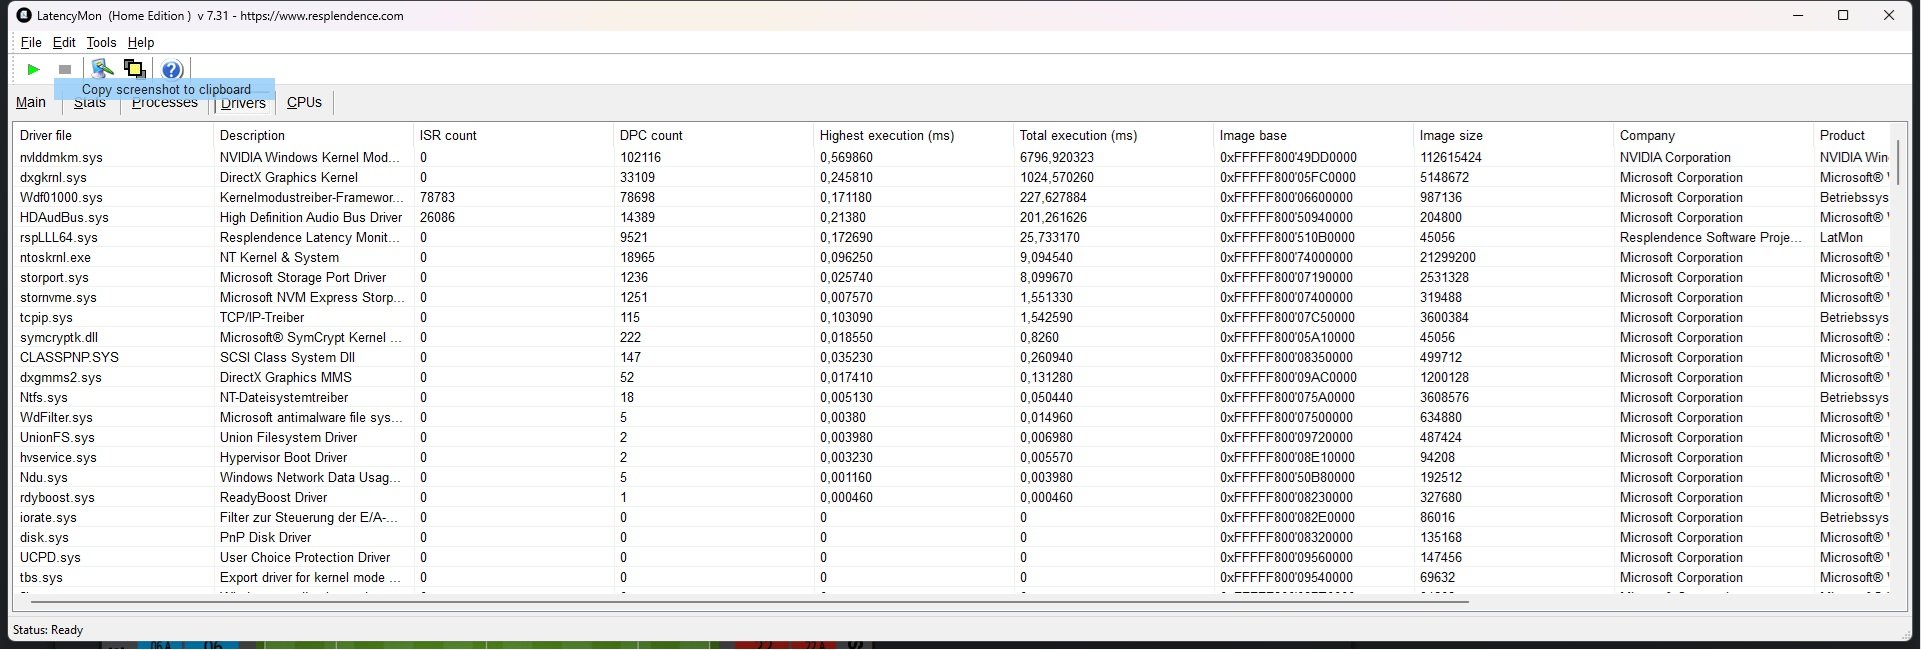Select the nvlddmkm.sys row
The image size is (1921, 650).
[952, 157]
